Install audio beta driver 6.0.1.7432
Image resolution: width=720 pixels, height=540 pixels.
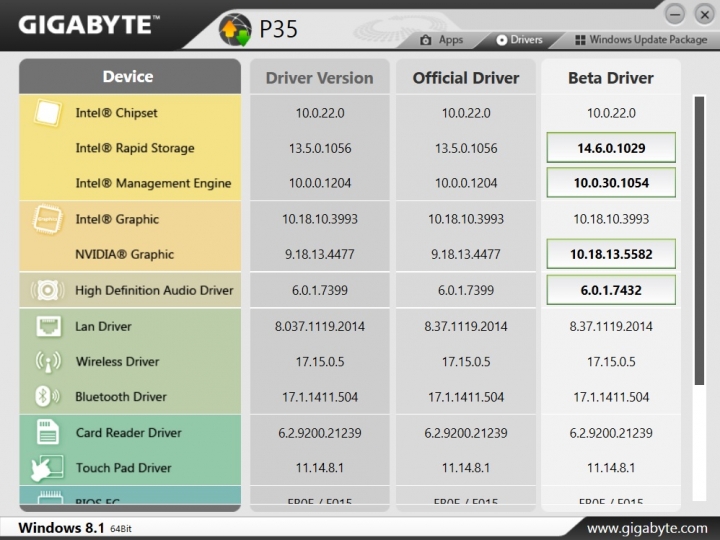pos(611,290)
